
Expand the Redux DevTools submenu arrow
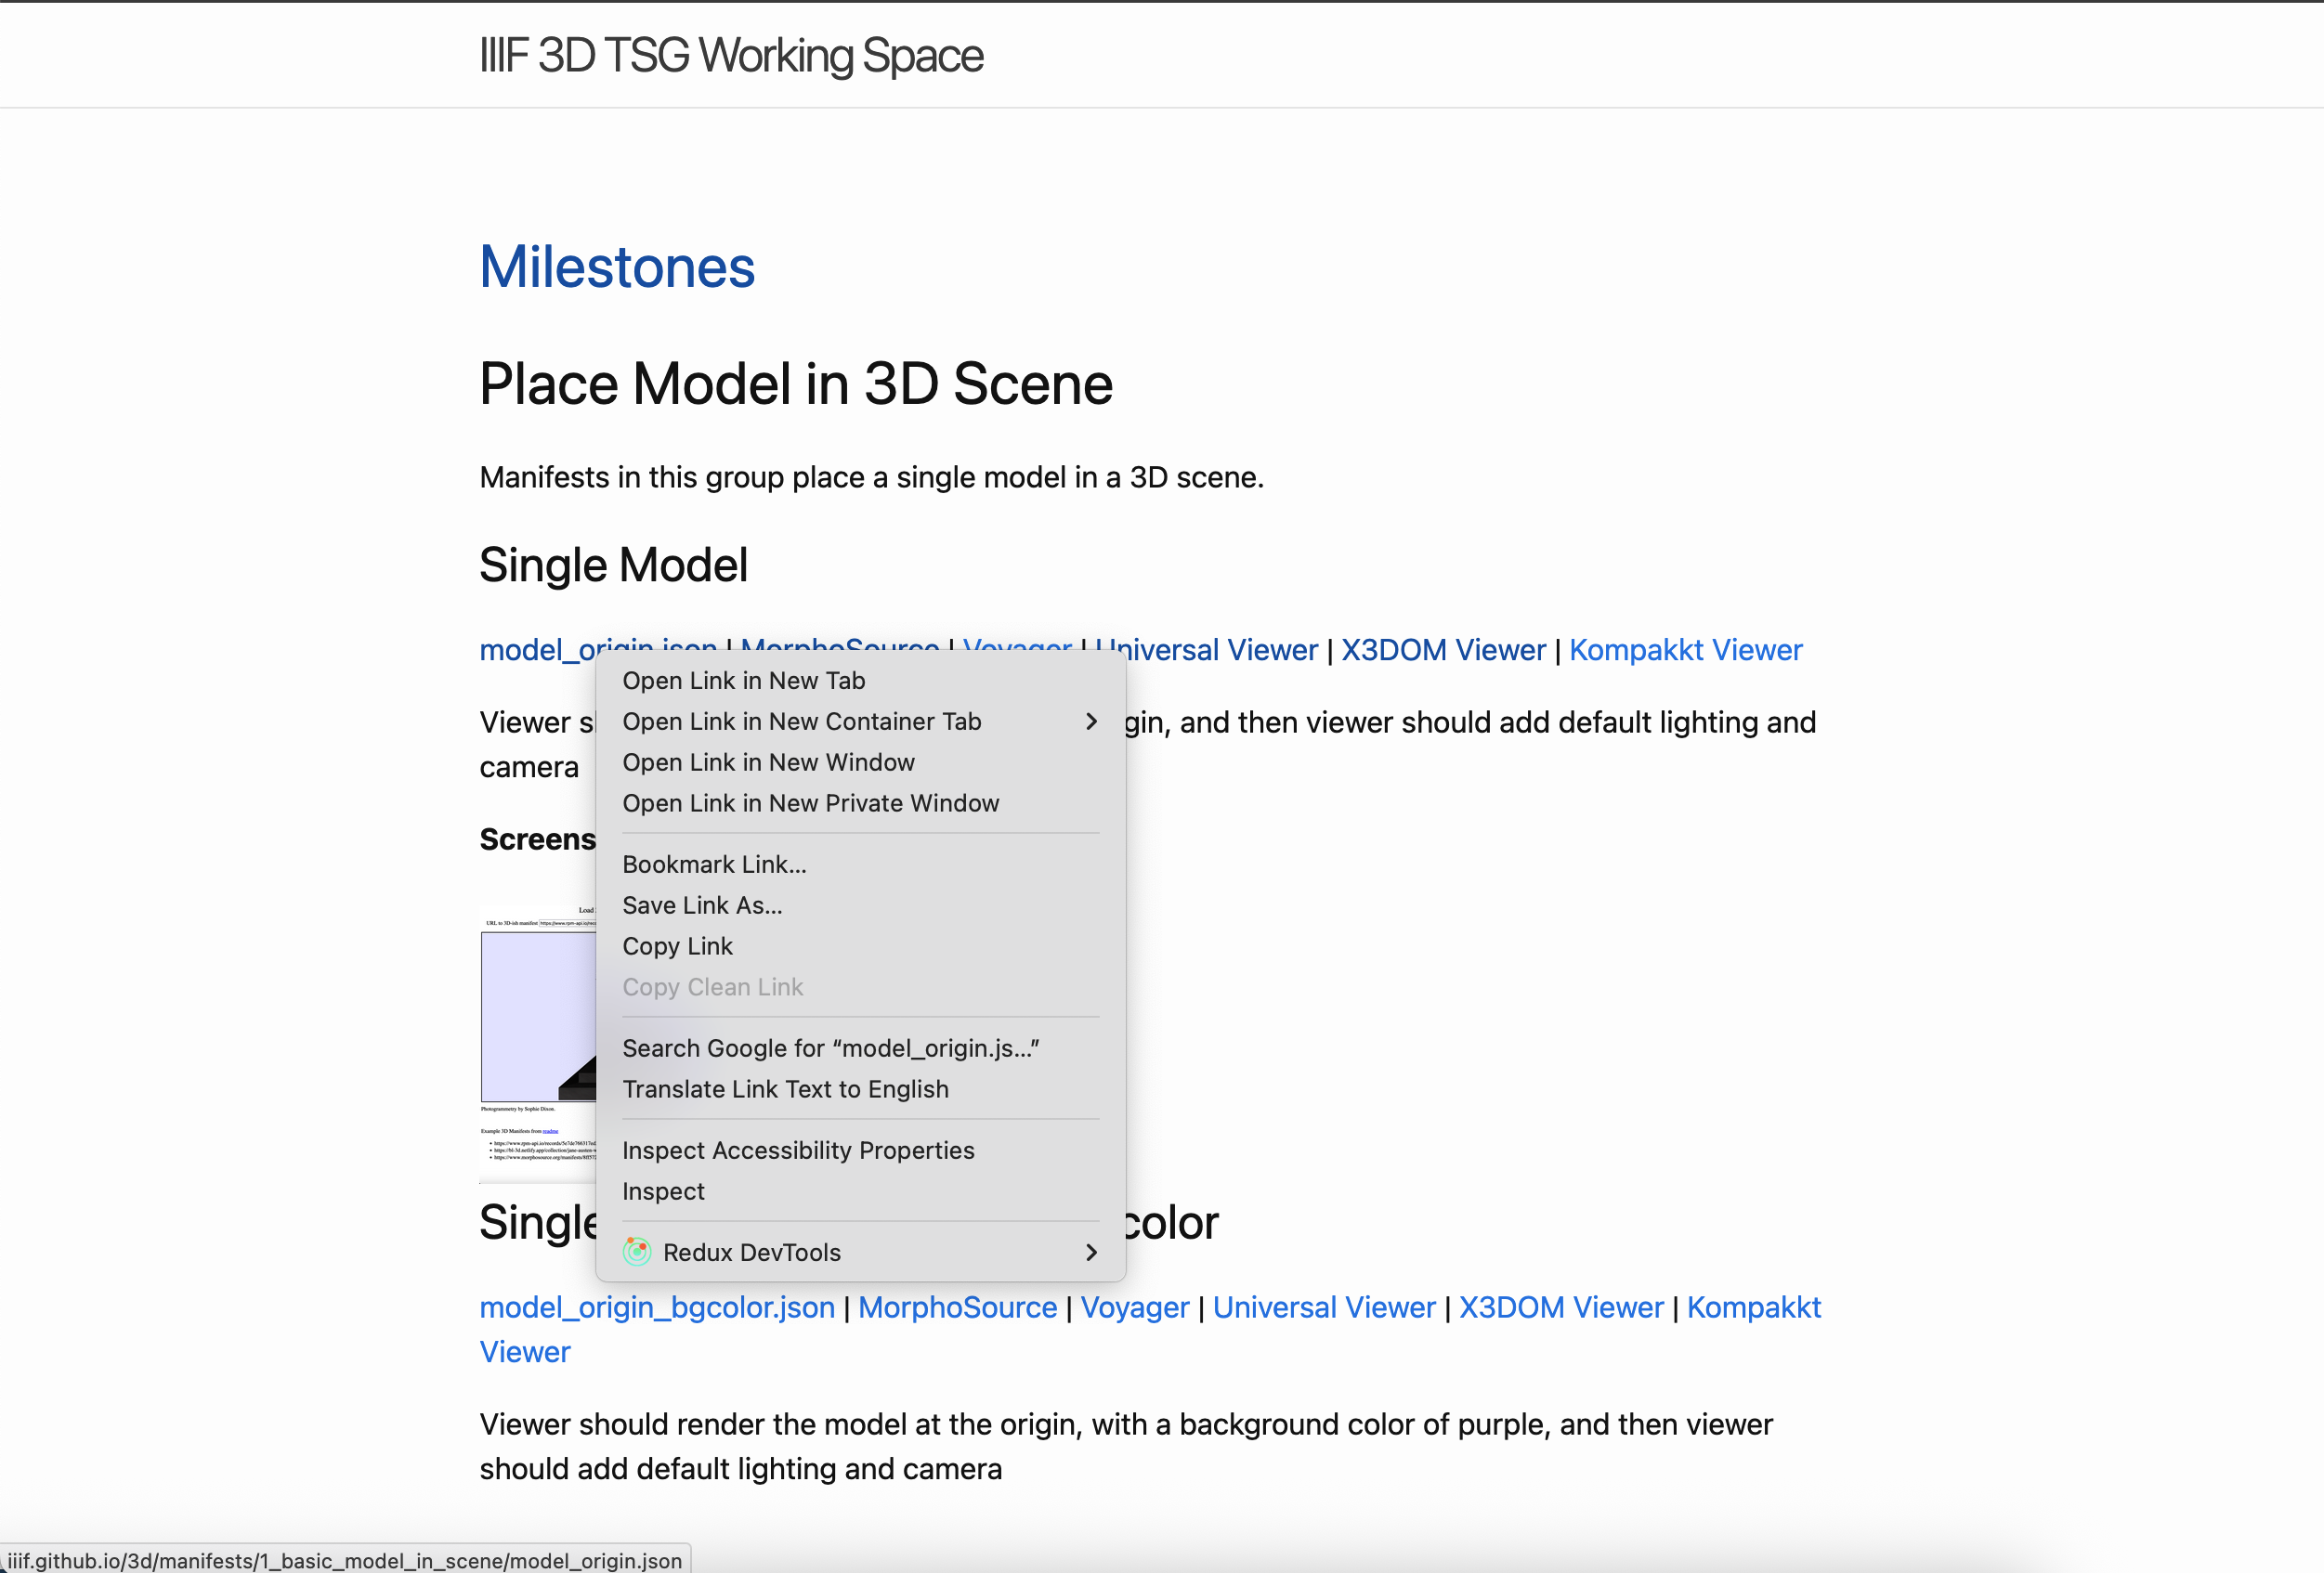coord(1091,1252)
